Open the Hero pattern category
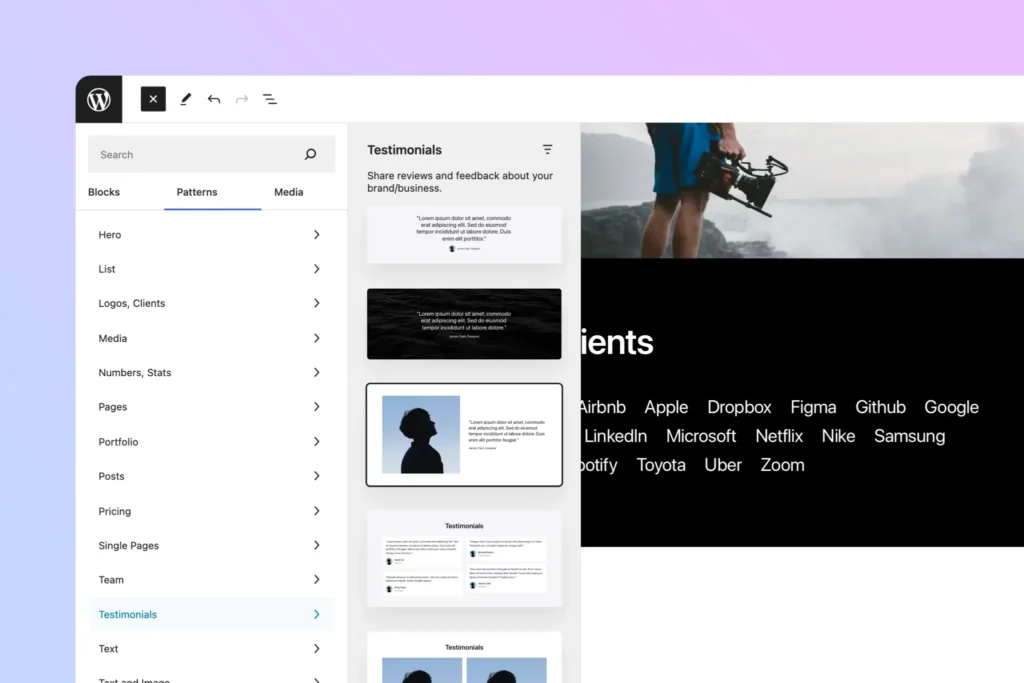1024x683 pixels. 211,234
